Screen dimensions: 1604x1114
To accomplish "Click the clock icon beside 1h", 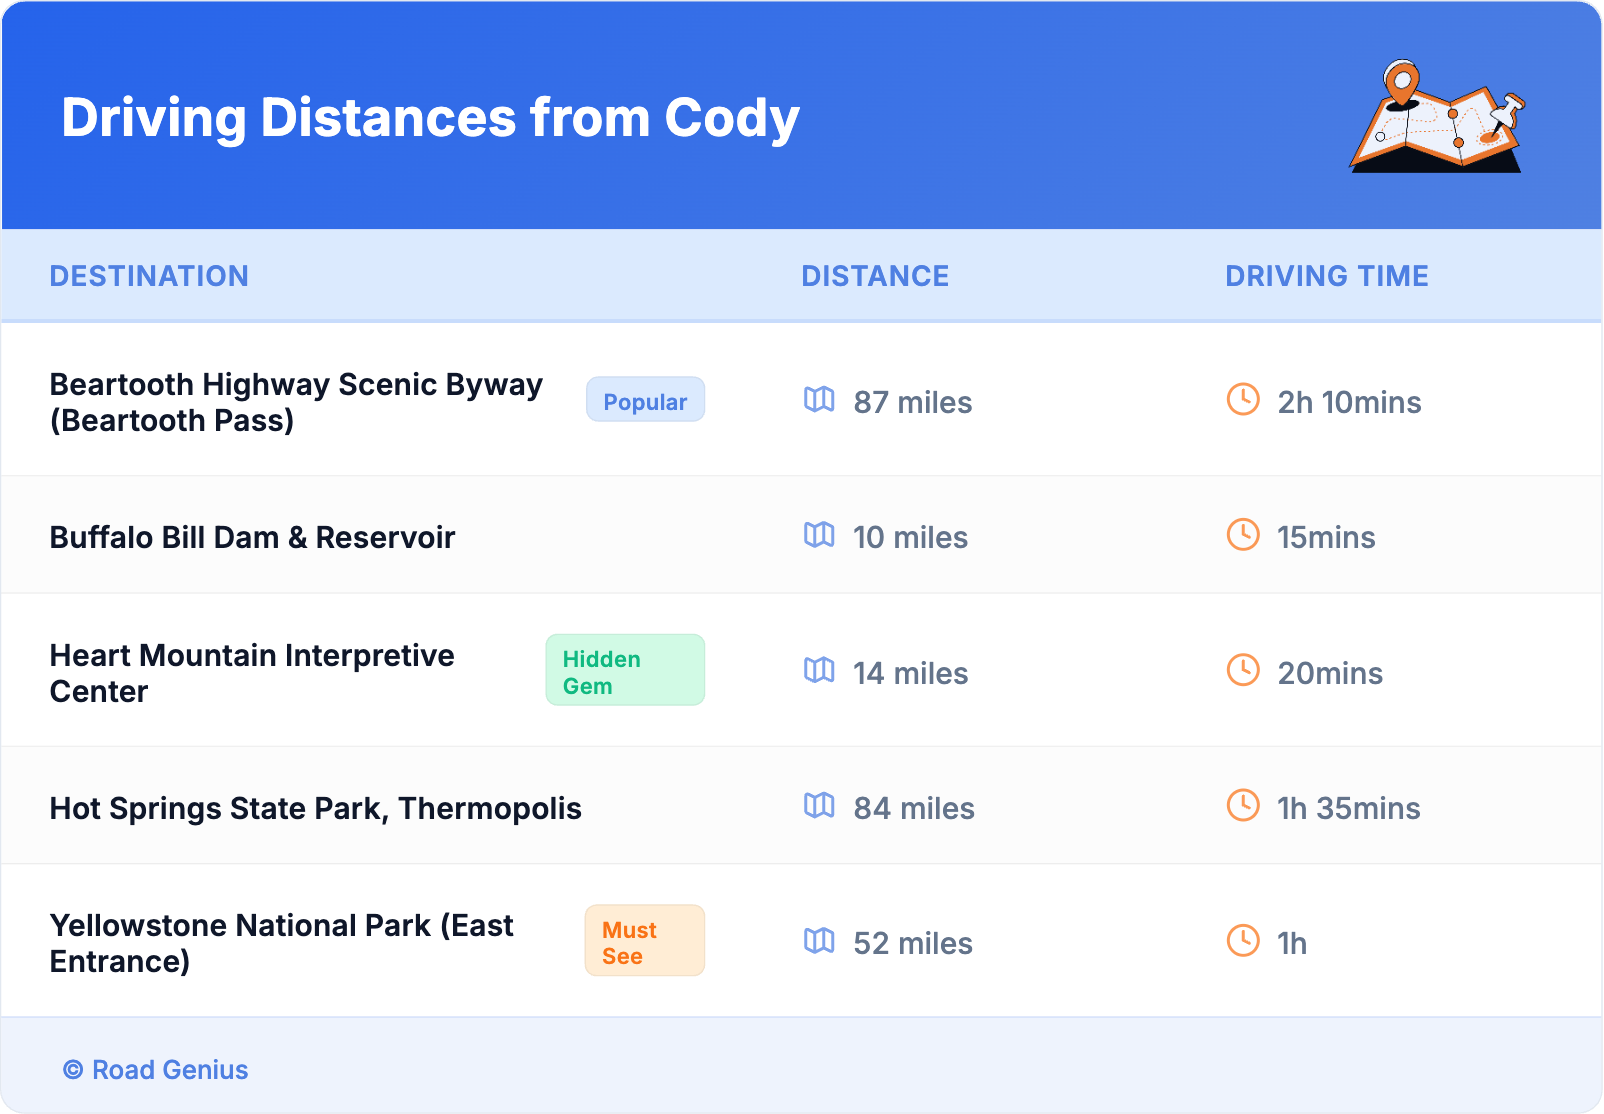I will [1243, 941].
